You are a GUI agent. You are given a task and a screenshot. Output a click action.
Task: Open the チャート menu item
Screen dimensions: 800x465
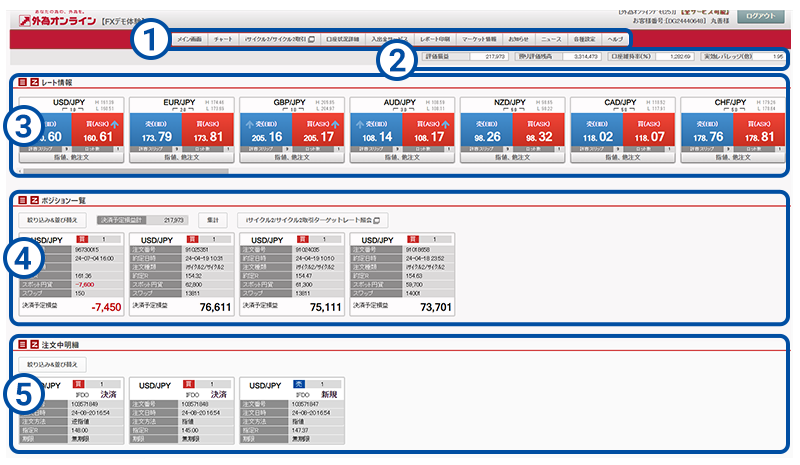(x=223, y=39)
